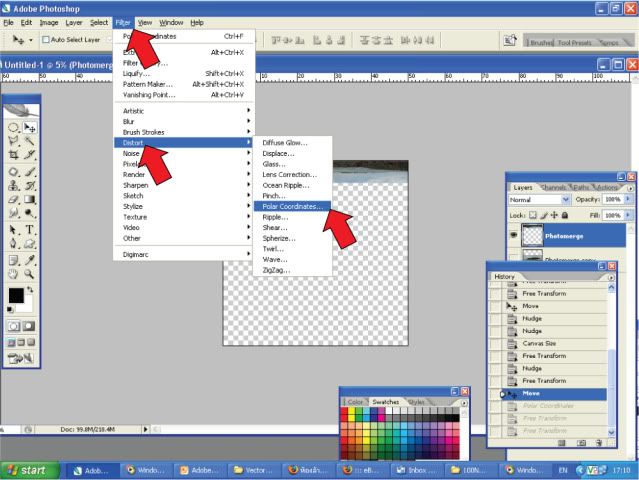Select the Polygonal Lasso tool
639x480 pixels.
coord(13,141)
